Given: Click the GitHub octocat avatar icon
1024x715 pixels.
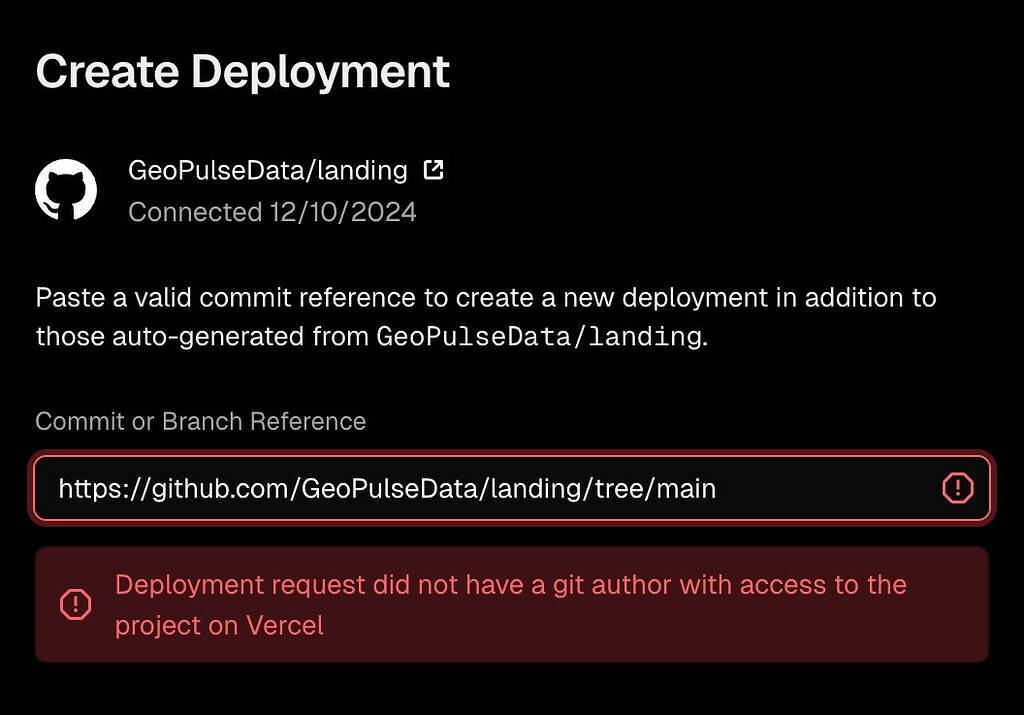Looking at the screenshot, I should pos(66,190).
